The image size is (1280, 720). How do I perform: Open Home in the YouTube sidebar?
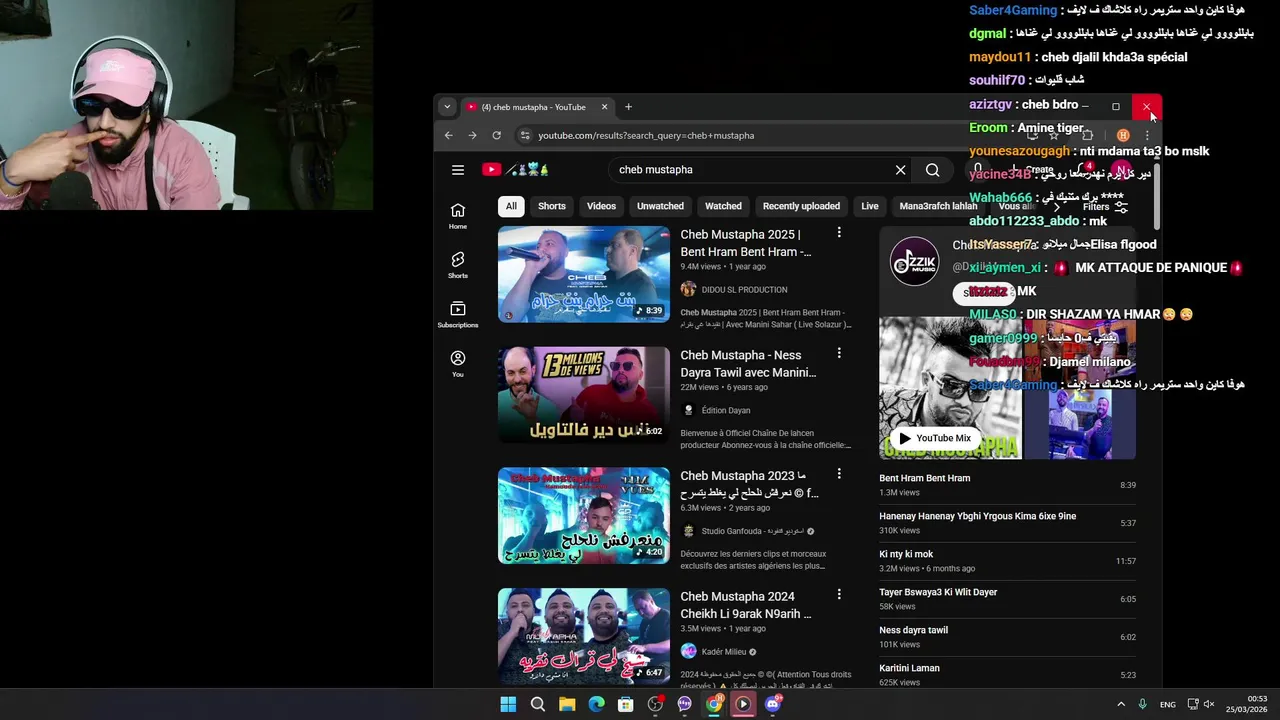click(x=458, y=215)
